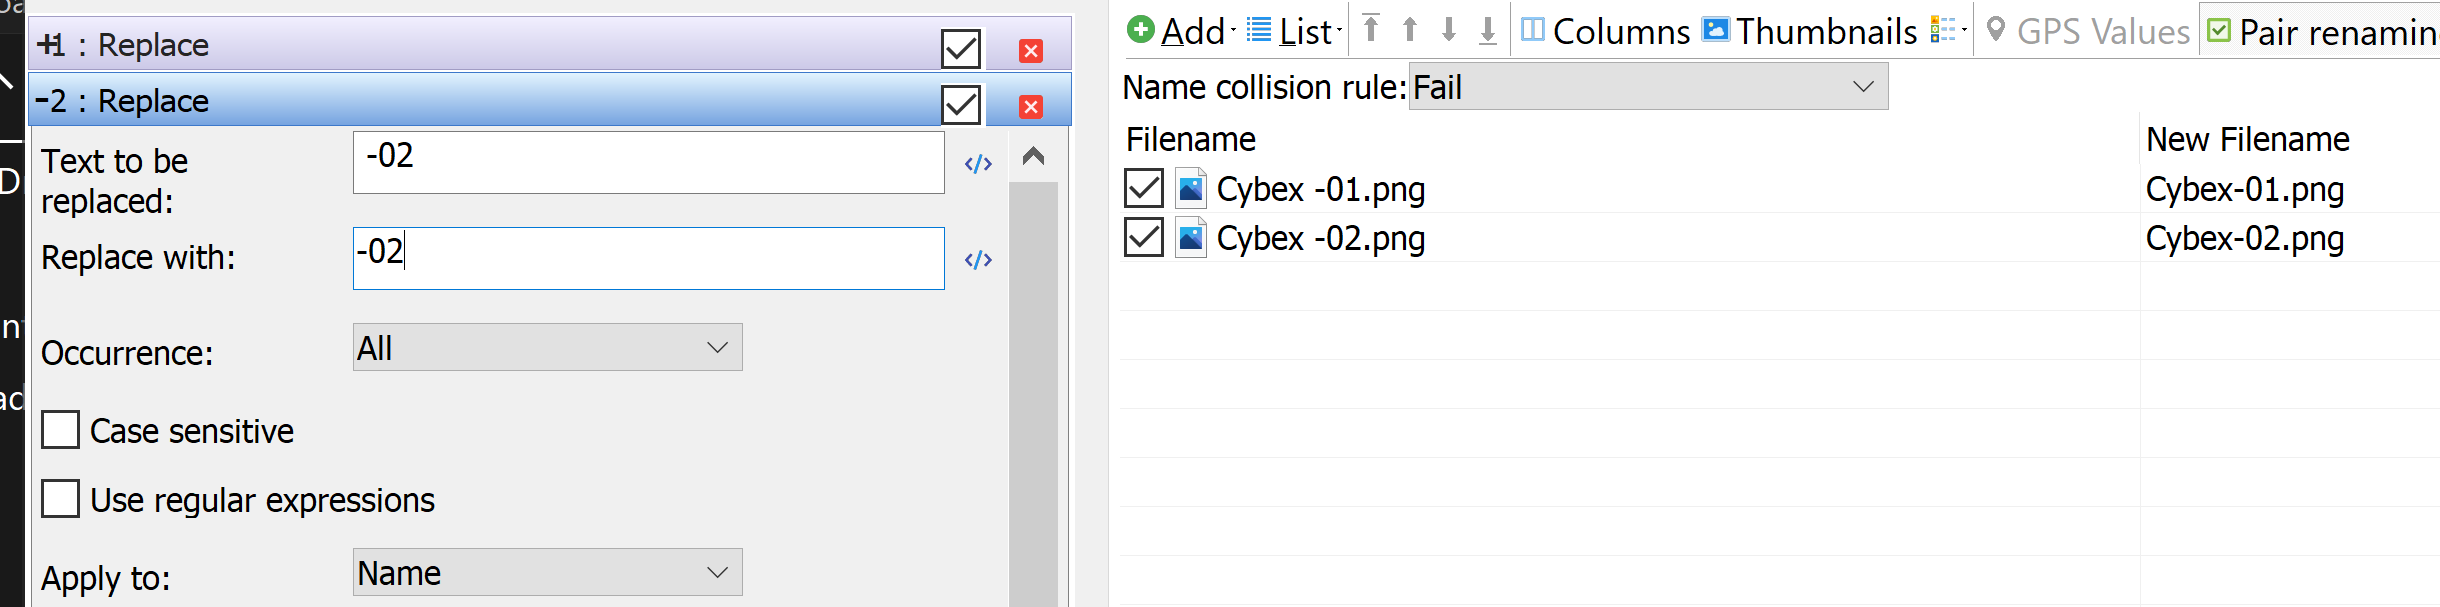Open the Apply to dropdown
The width and height of the screenshot is (2440, 607).
click(548, 572)
